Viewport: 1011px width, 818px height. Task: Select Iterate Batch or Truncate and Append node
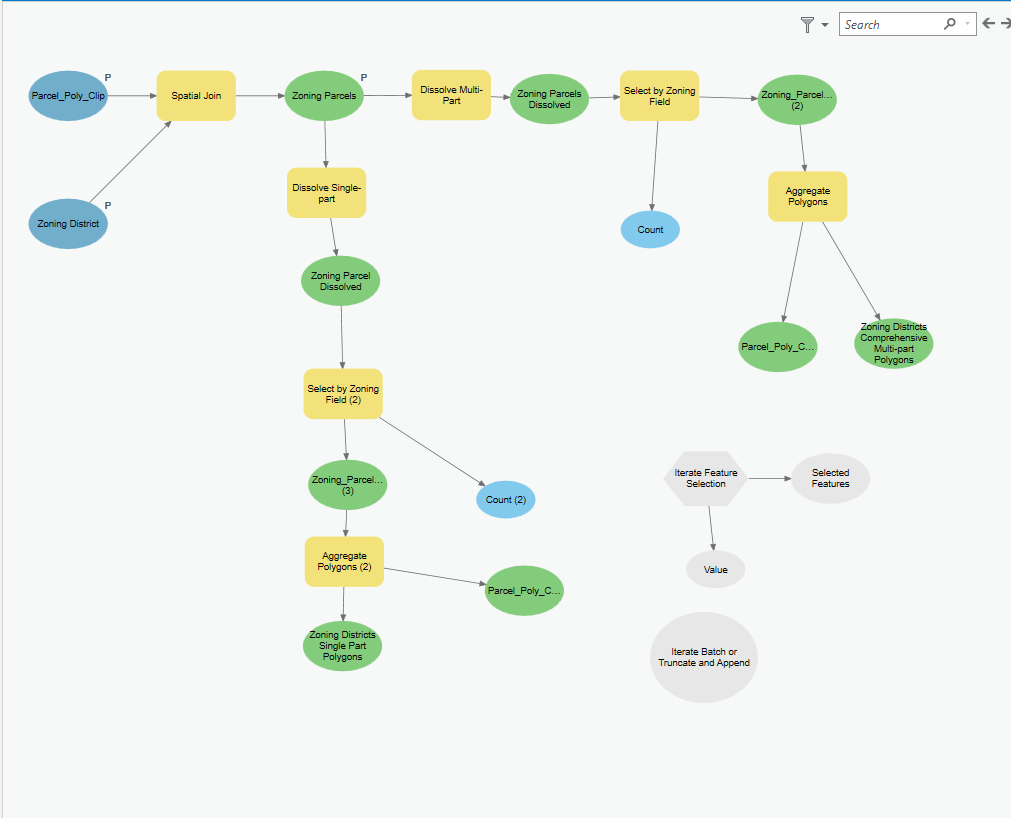tap(704, 657)
